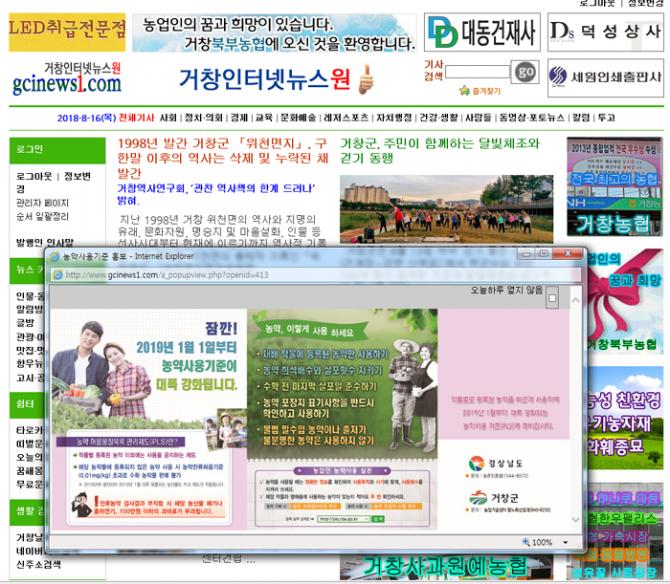Image resolution: width=670 pixels, height=584 pixels.
Task: Click the 잠깐! 농약사용기준 poster image
Action: [149, 420]
